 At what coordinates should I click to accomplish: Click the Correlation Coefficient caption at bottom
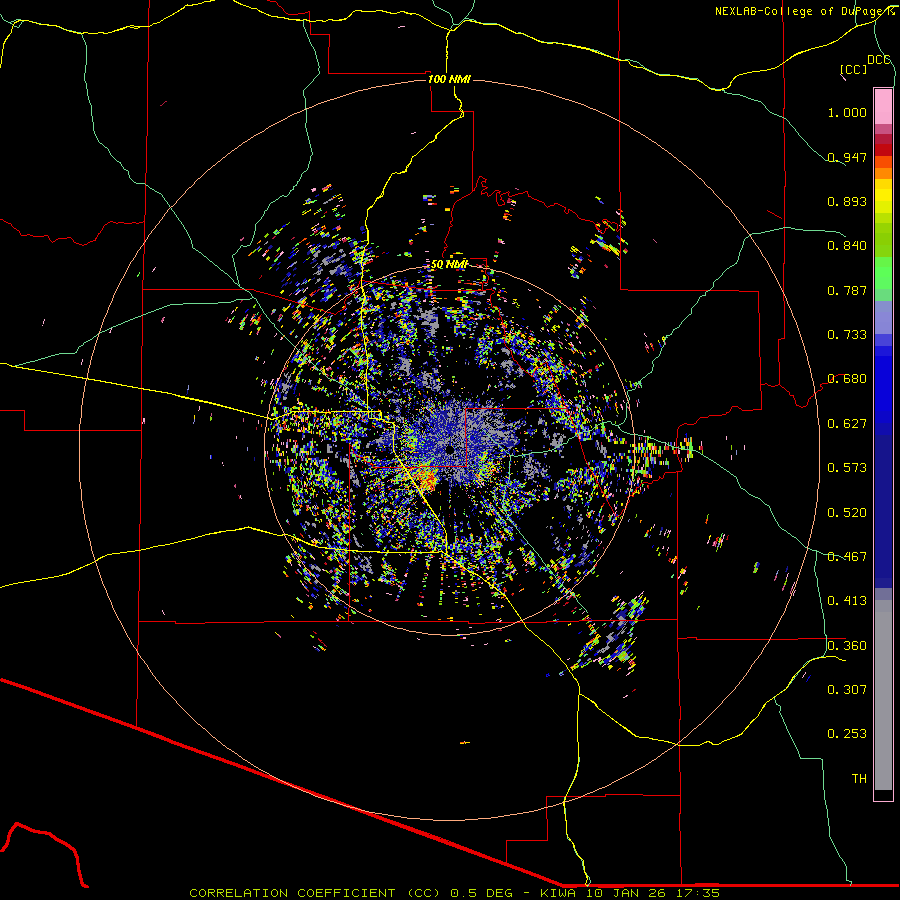(x=455, y=893)
